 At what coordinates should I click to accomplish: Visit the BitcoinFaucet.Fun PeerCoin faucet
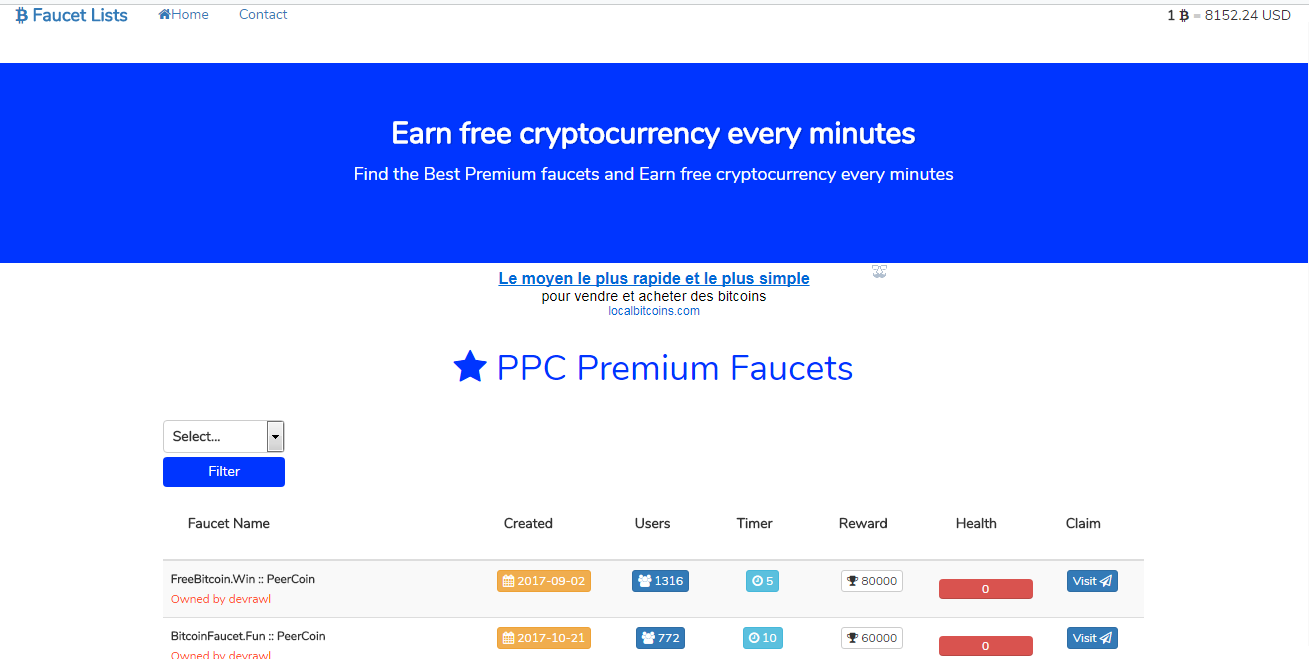[1092, 638]
